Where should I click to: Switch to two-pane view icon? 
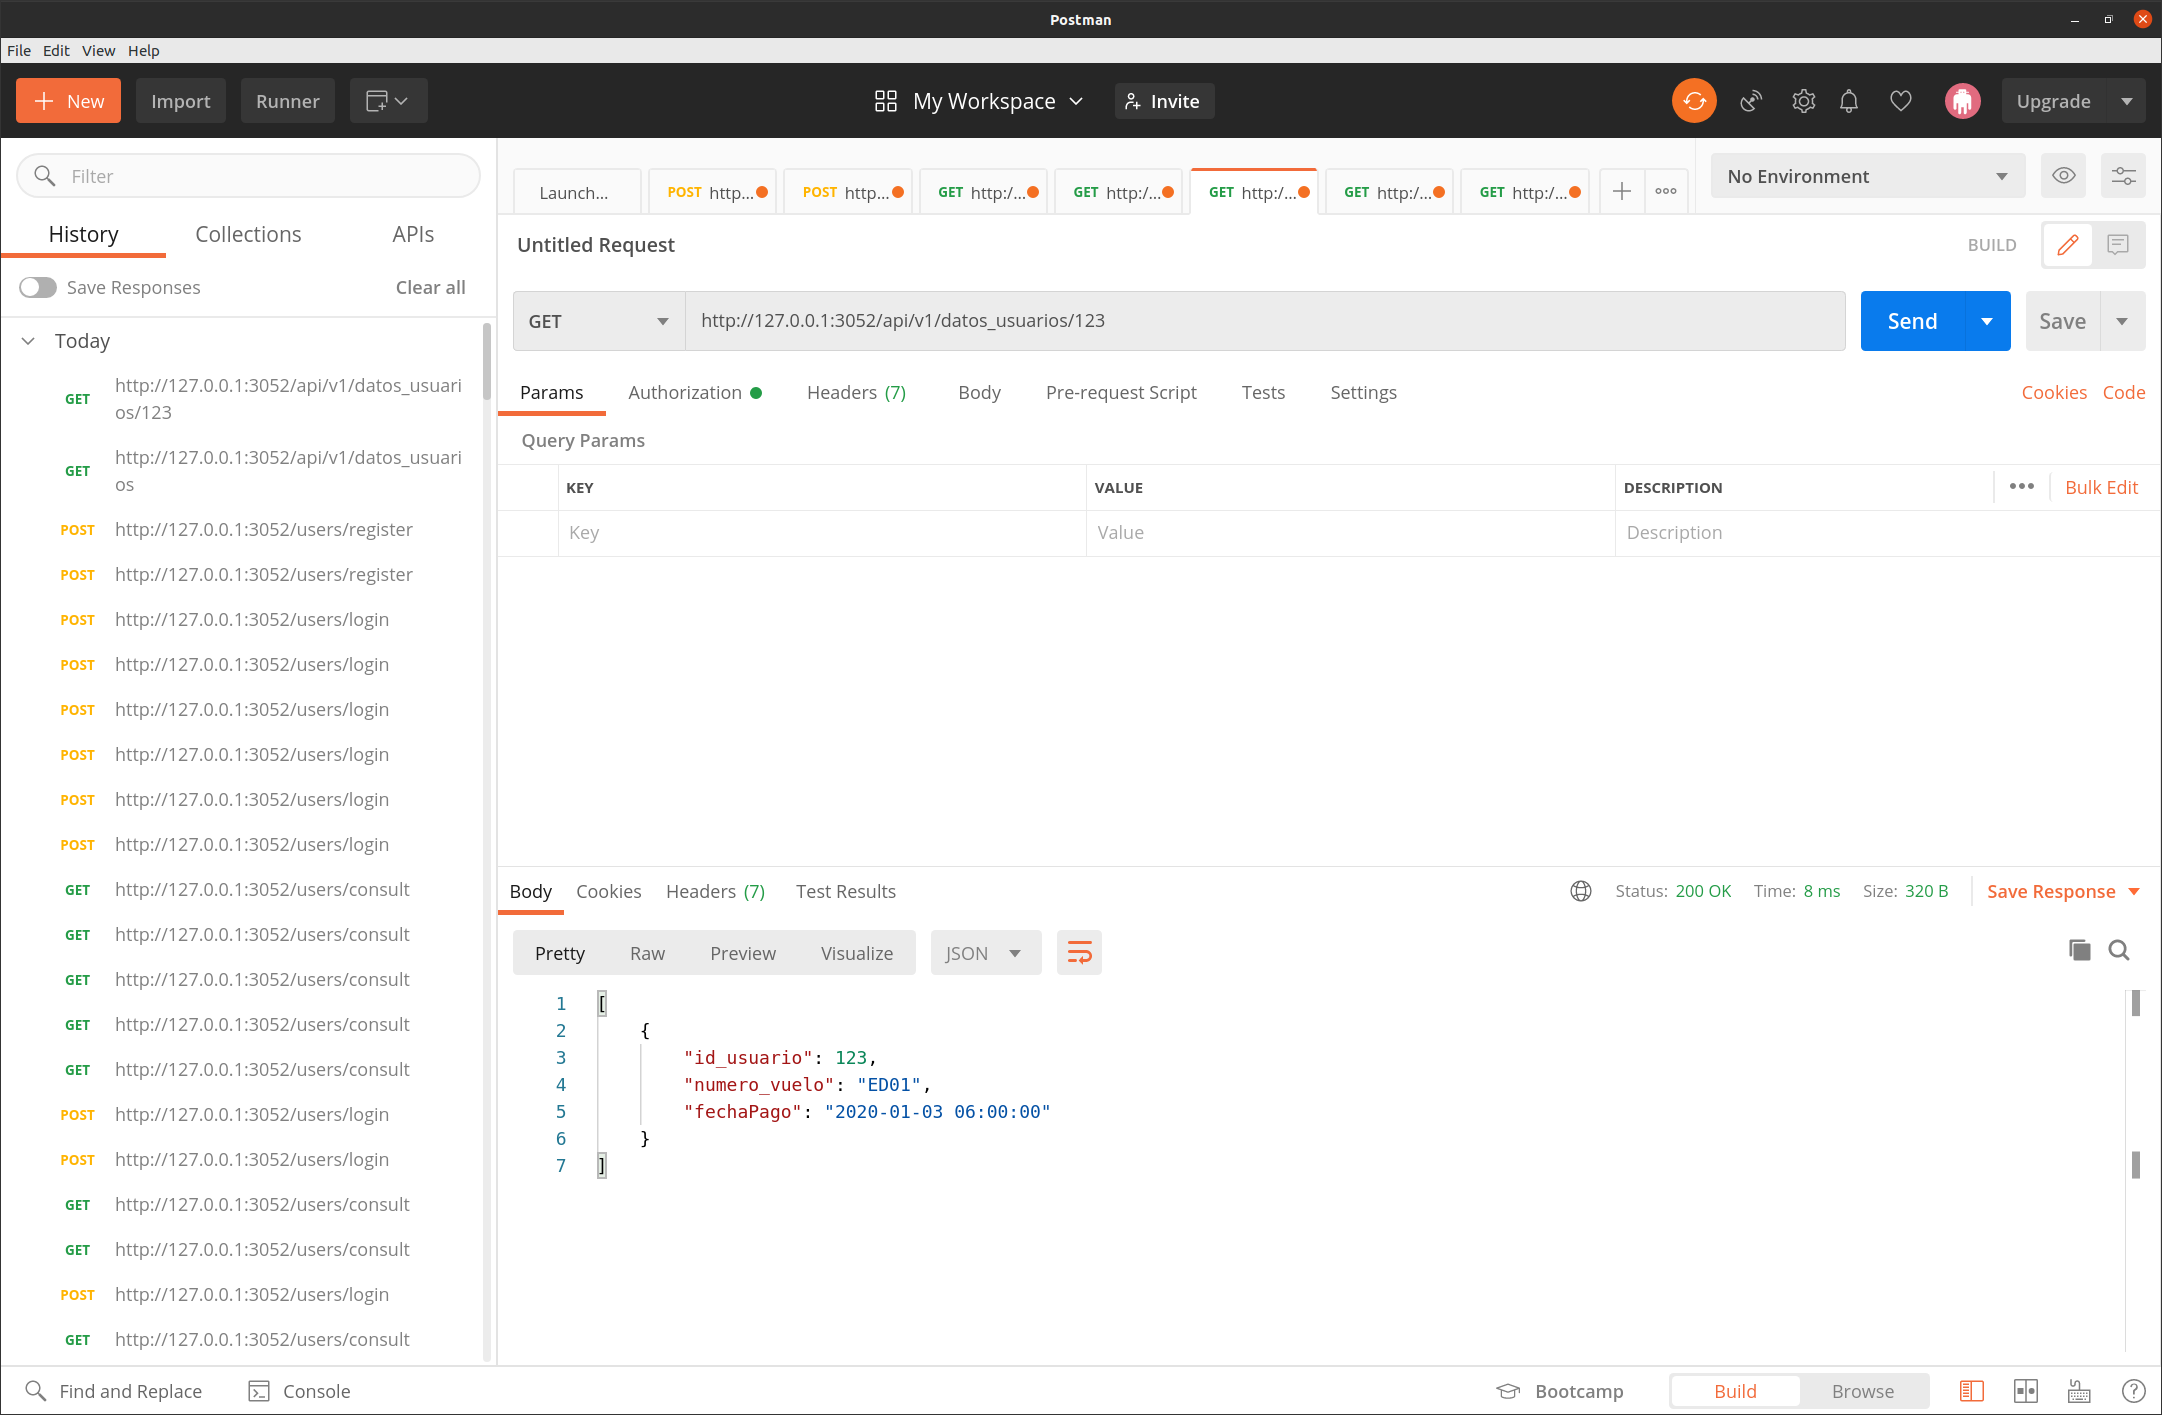tap(2026, 1391)
